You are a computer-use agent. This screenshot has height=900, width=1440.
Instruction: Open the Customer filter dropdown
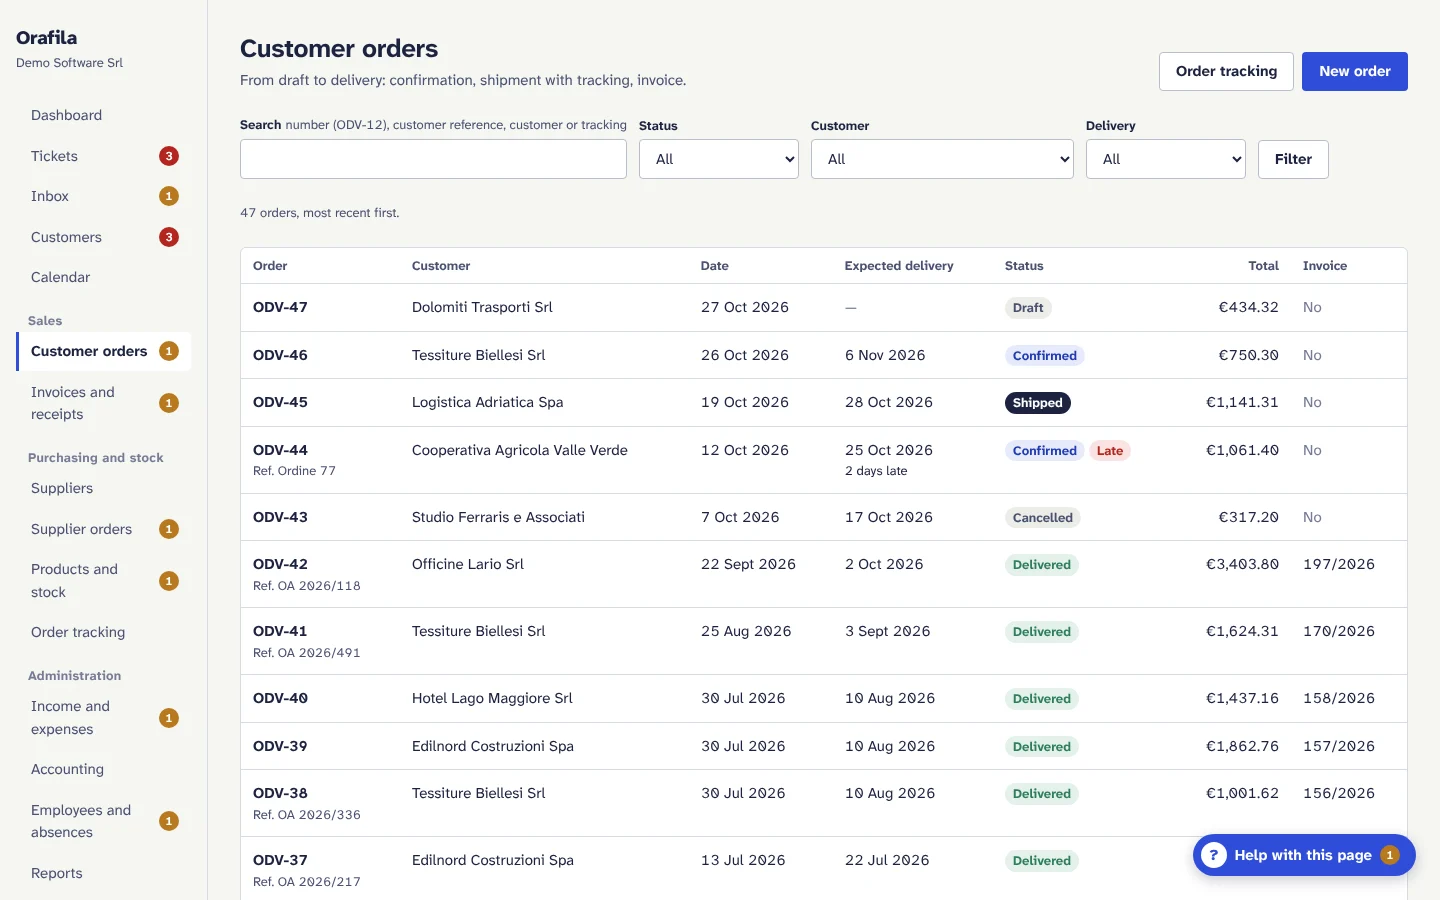pyautogui.click(x=942, y=159)
